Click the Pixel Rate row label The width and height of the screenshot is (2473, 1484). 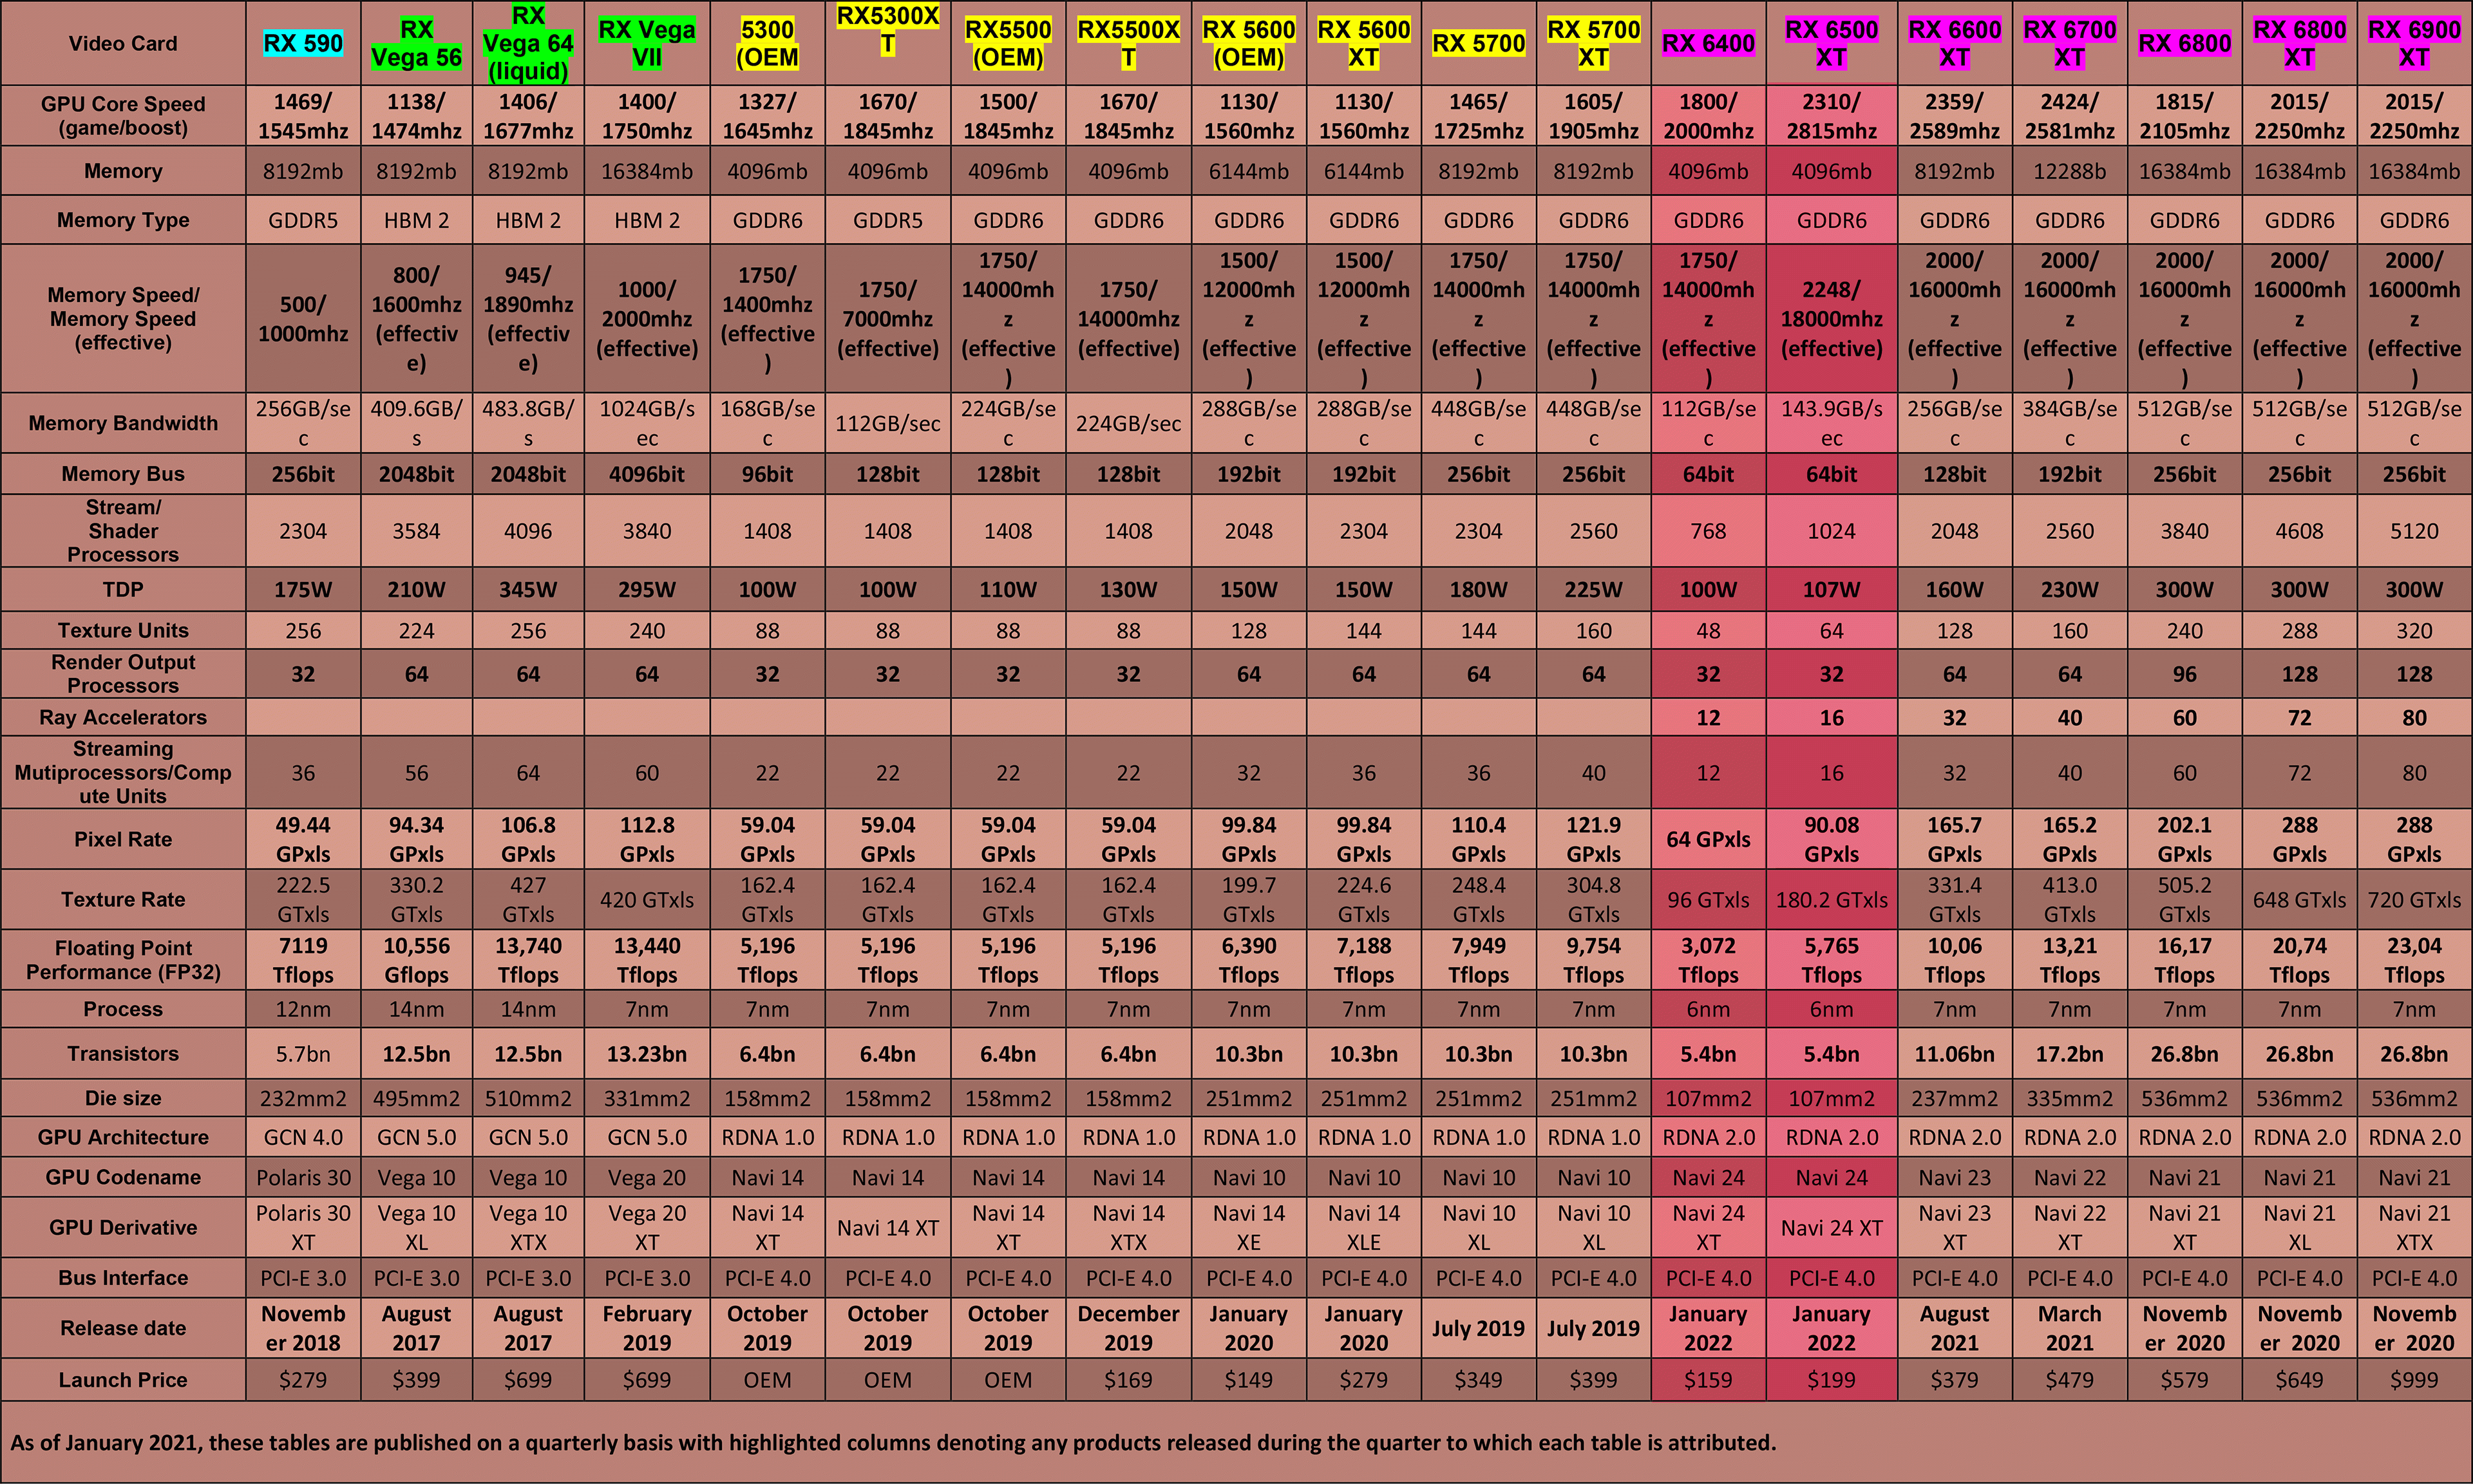[x=123, y=839]
